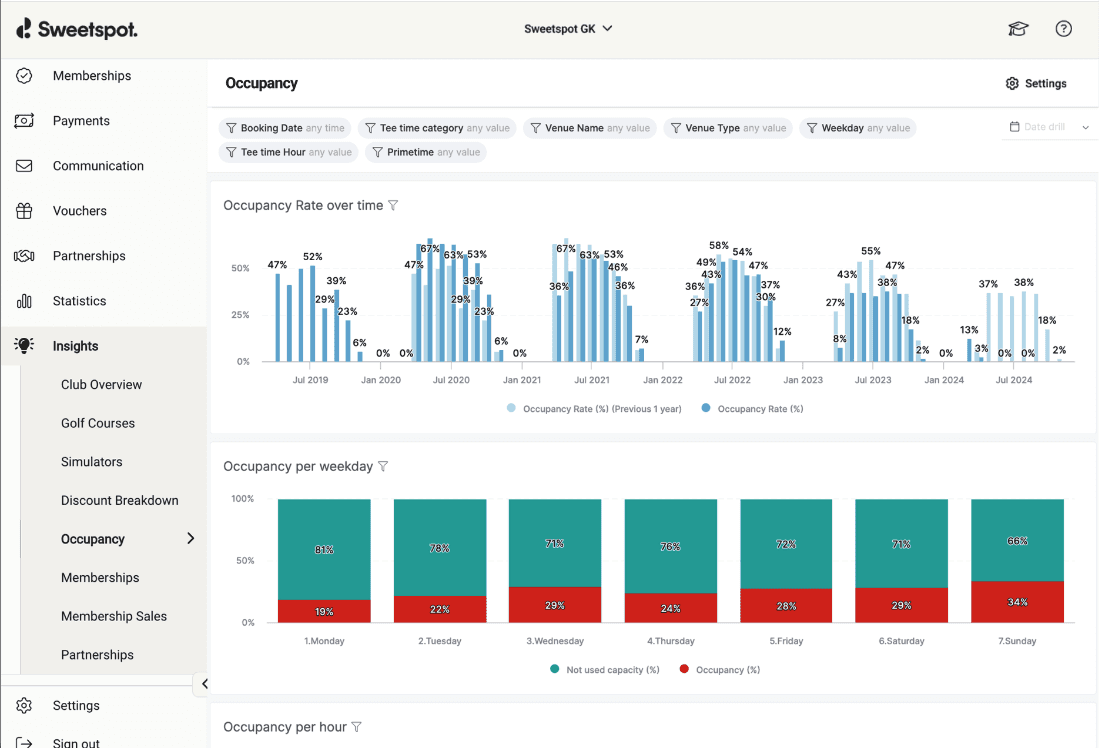Viewport: 1099px width, 748px height.
Task: Open the help question mark icon
Action: tap(1063, 29)
